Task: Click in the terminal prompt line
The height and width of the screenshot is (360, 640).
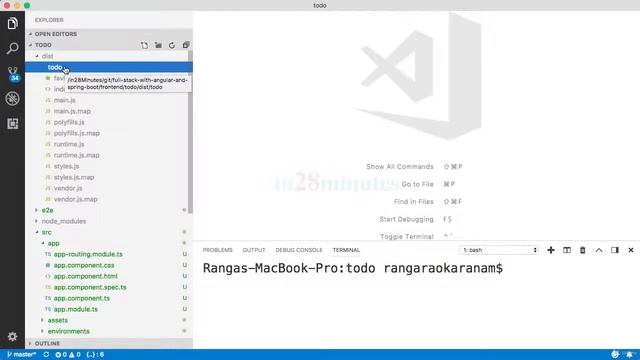Action: pyautogui.click(x=353, y=268)
